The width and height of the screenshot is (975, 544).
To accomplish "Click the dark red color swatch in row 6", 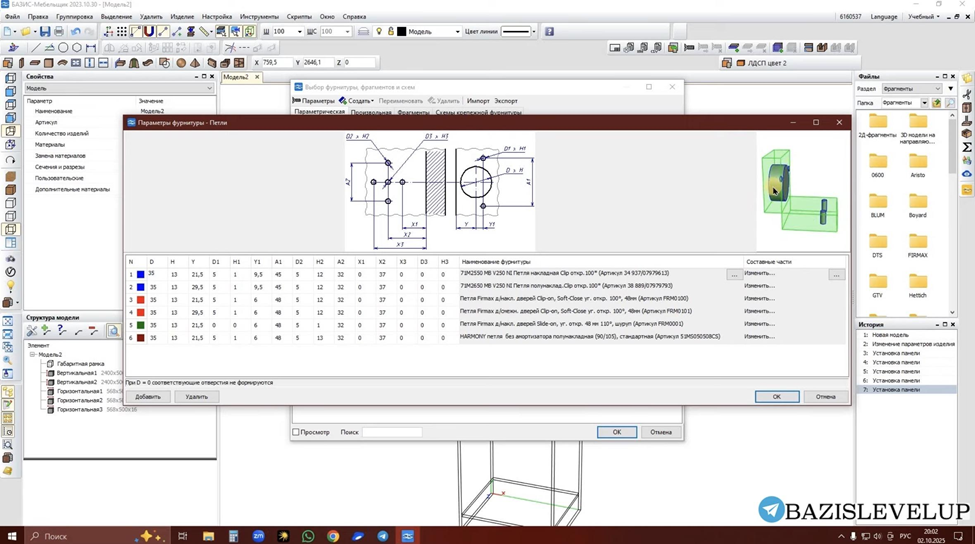I will point(141,338).
